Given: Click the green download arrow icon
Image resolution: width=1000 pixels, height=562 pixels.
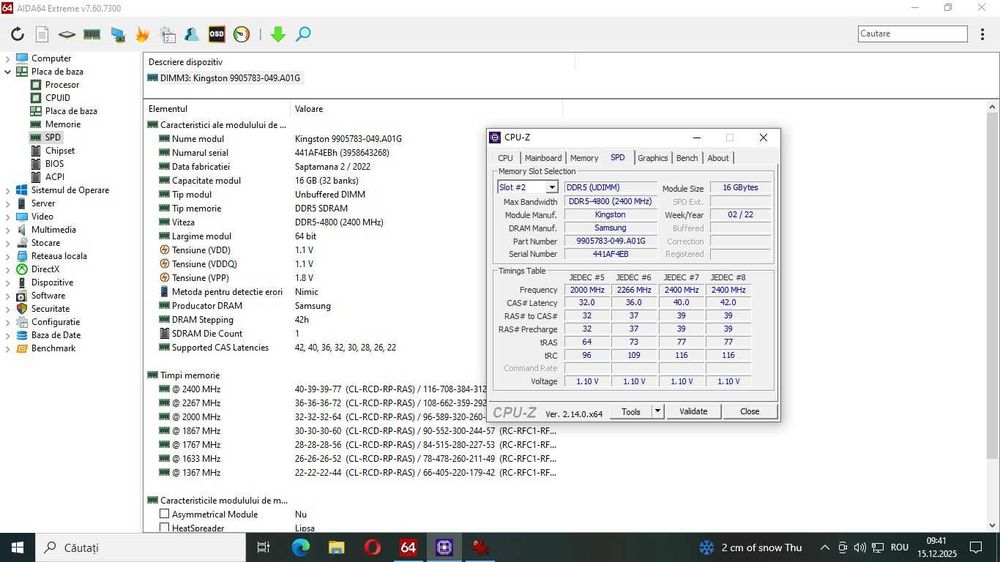Looking at the screenshot, I should tap(277, 34).
